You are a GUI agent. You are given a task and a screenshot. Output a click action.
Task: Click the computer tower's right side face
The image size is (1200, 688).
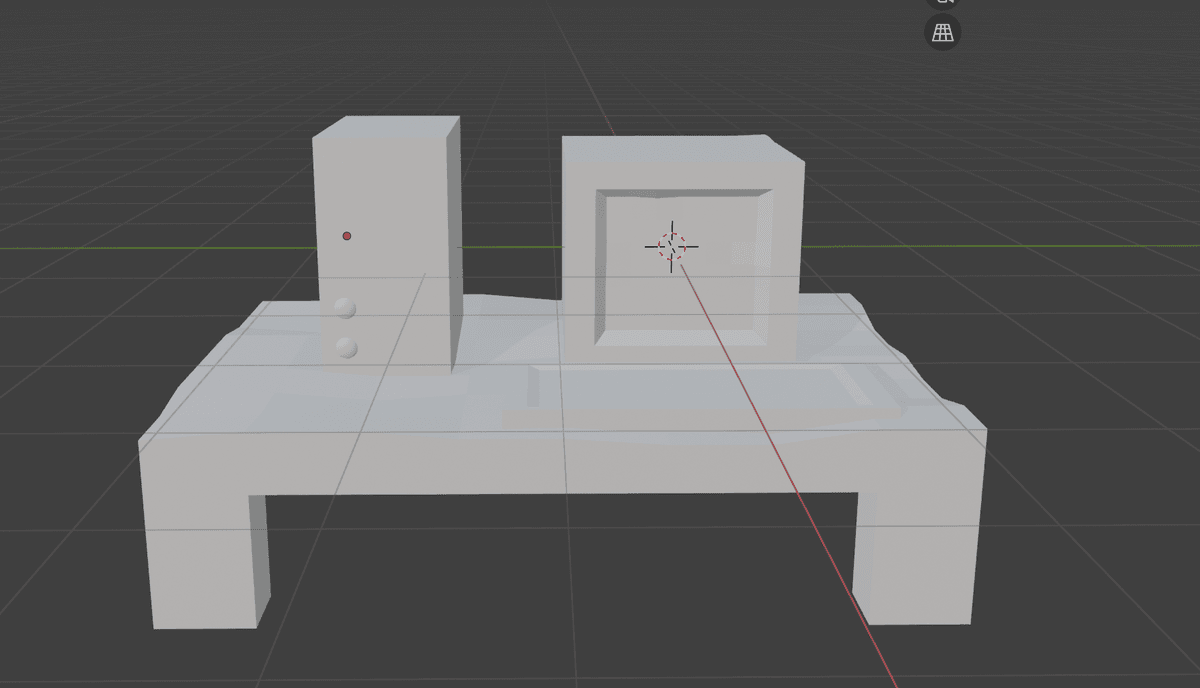(x=453, y=240)
